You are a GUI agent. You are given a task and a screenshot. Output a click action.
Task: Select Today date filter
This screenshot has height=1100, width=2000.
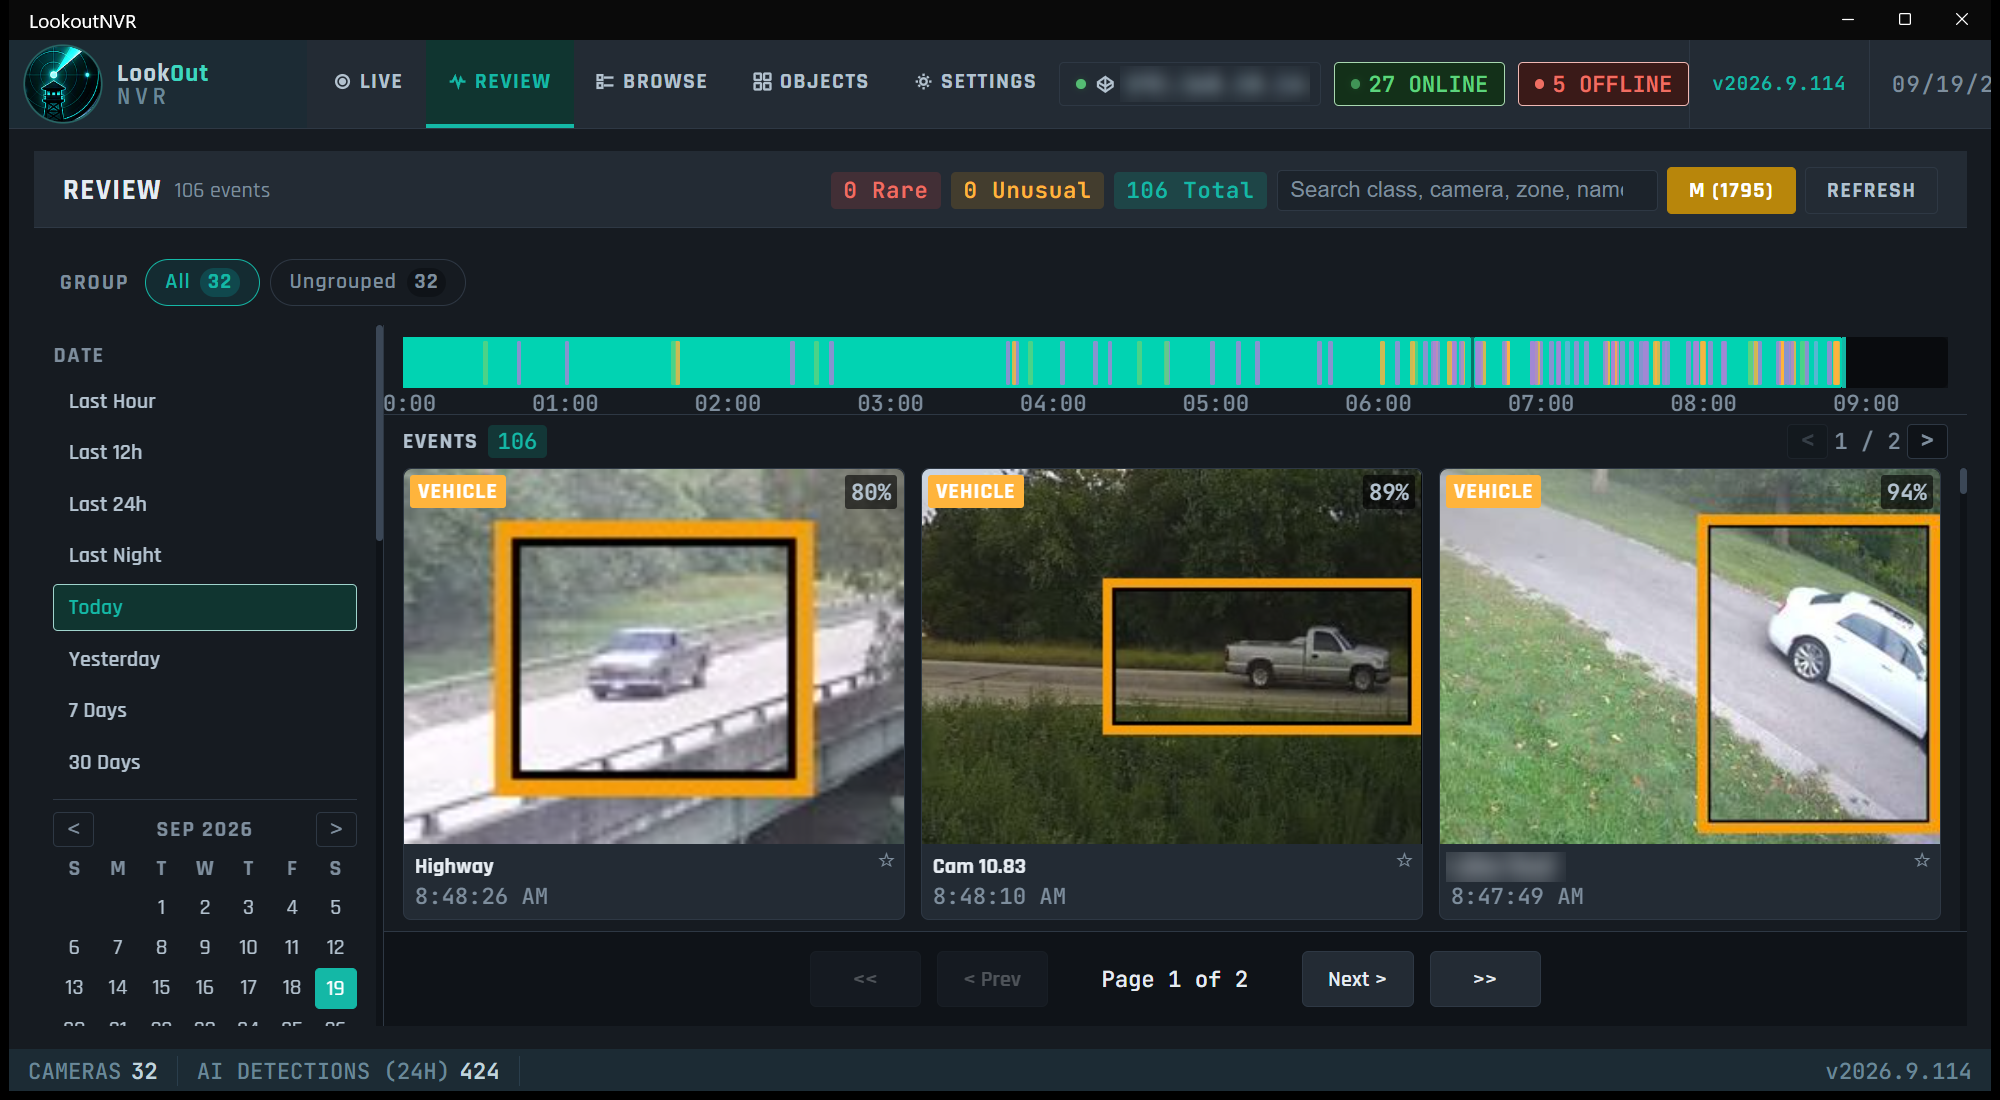[x=205, y=607]
